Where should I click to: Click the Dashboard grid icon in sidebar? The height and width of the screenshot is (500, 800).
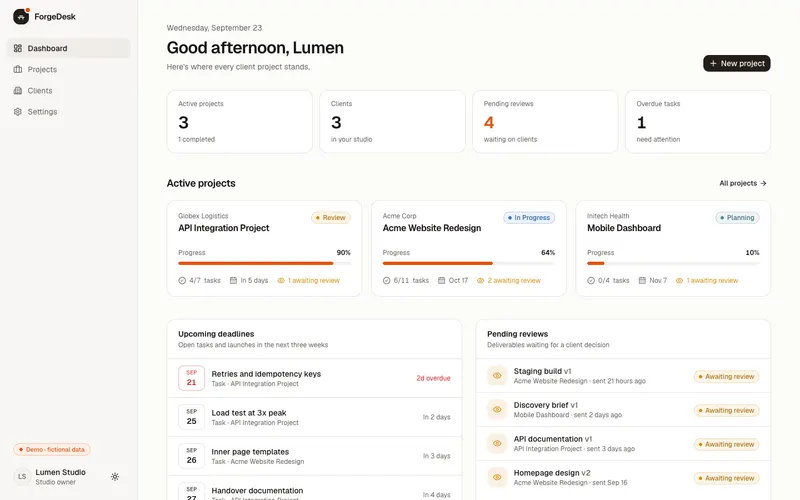(18, 48)
